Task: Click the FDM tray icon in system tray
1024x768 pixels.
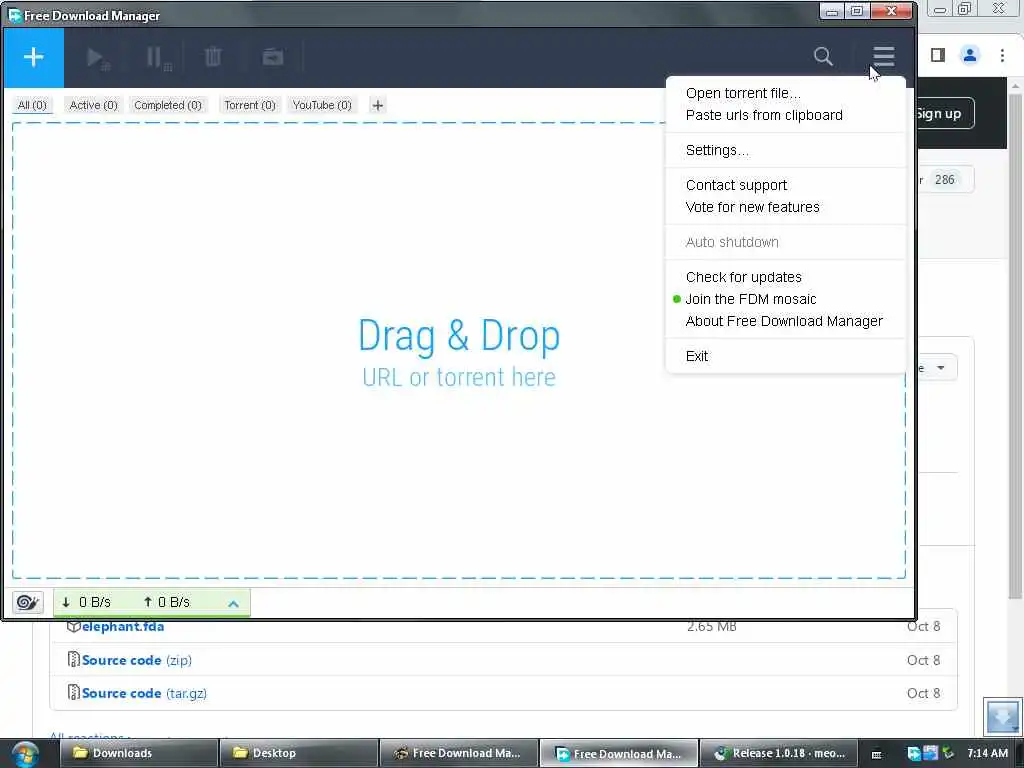Action: click(x=914, y=754)
